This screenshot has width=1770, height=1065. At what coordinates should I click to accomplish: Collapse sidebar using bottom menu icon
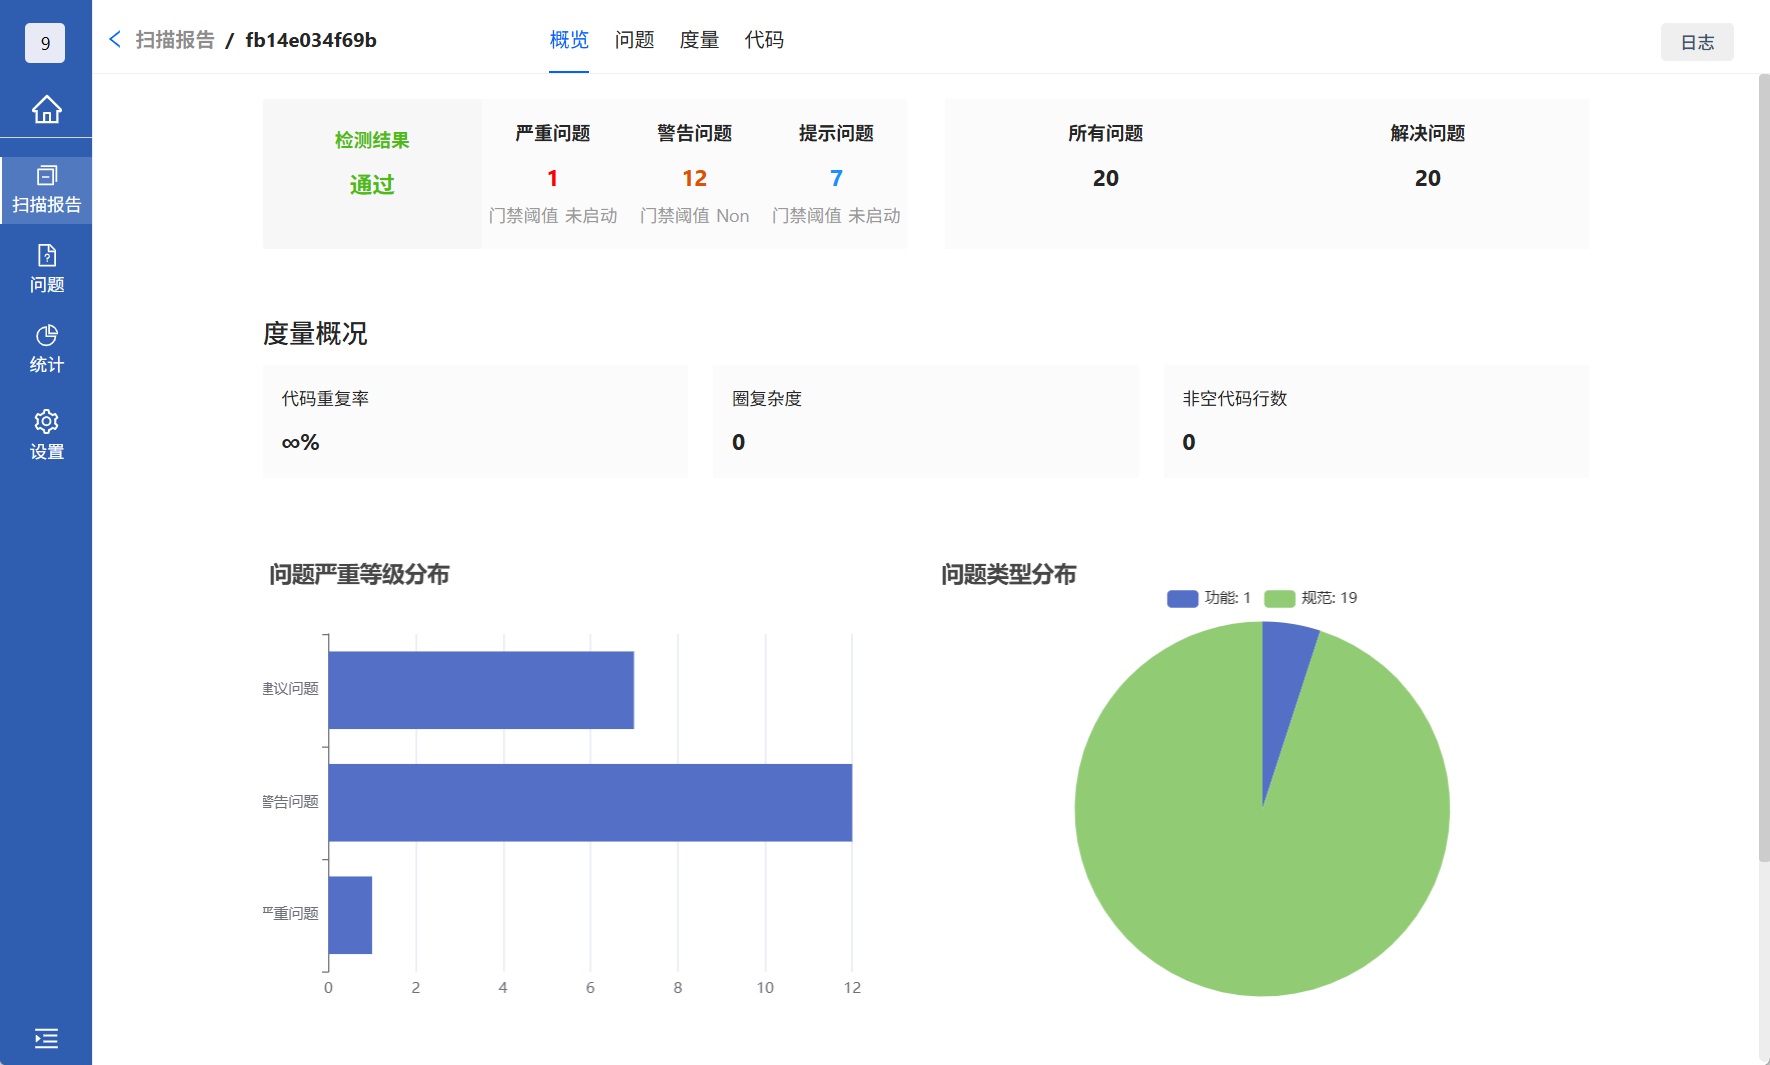tap(46, 1038)
